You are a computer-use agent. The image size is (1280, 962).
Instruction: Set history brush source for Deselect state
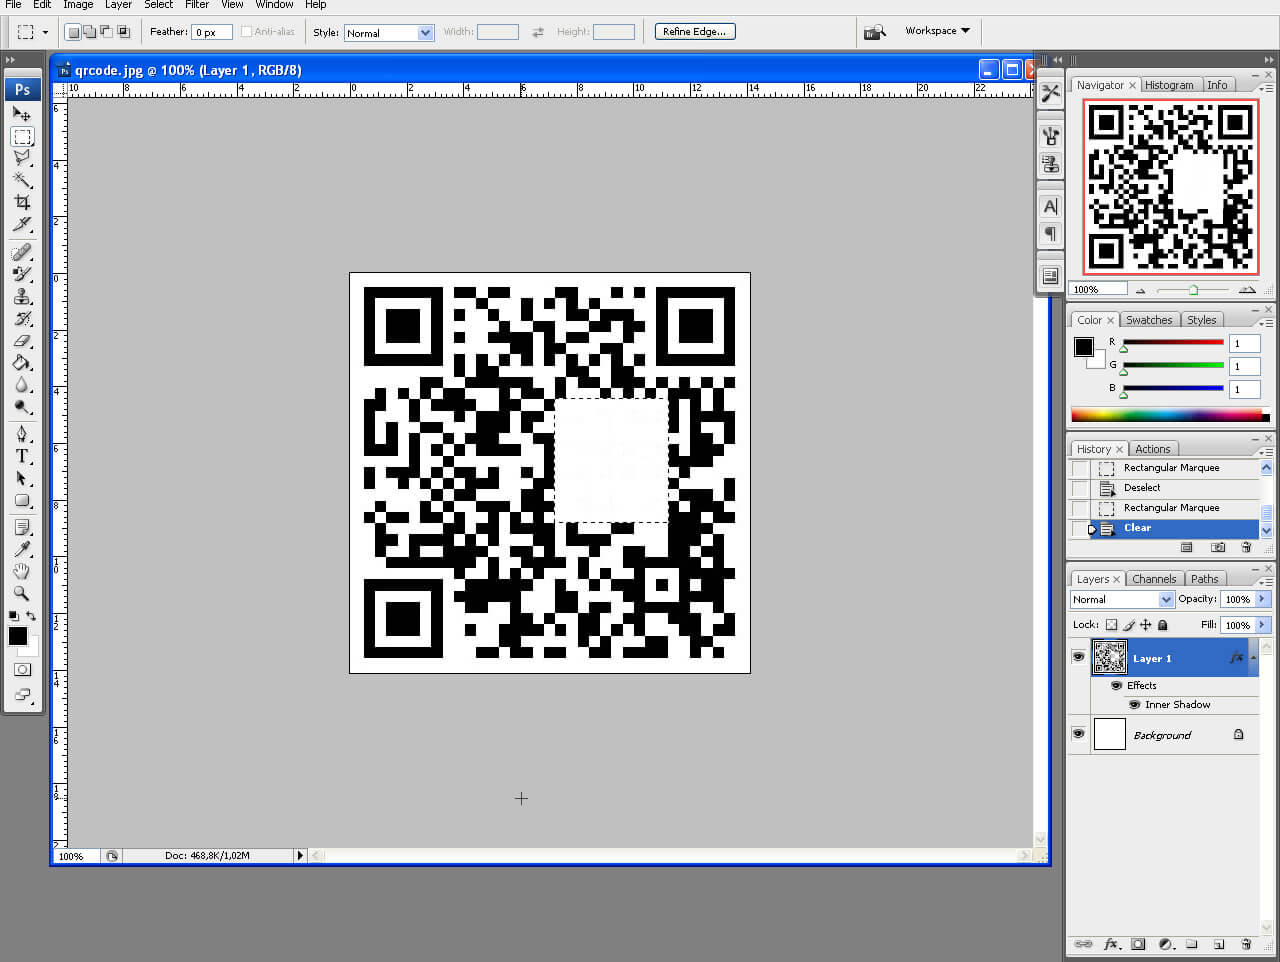(x=1080, y=488)
